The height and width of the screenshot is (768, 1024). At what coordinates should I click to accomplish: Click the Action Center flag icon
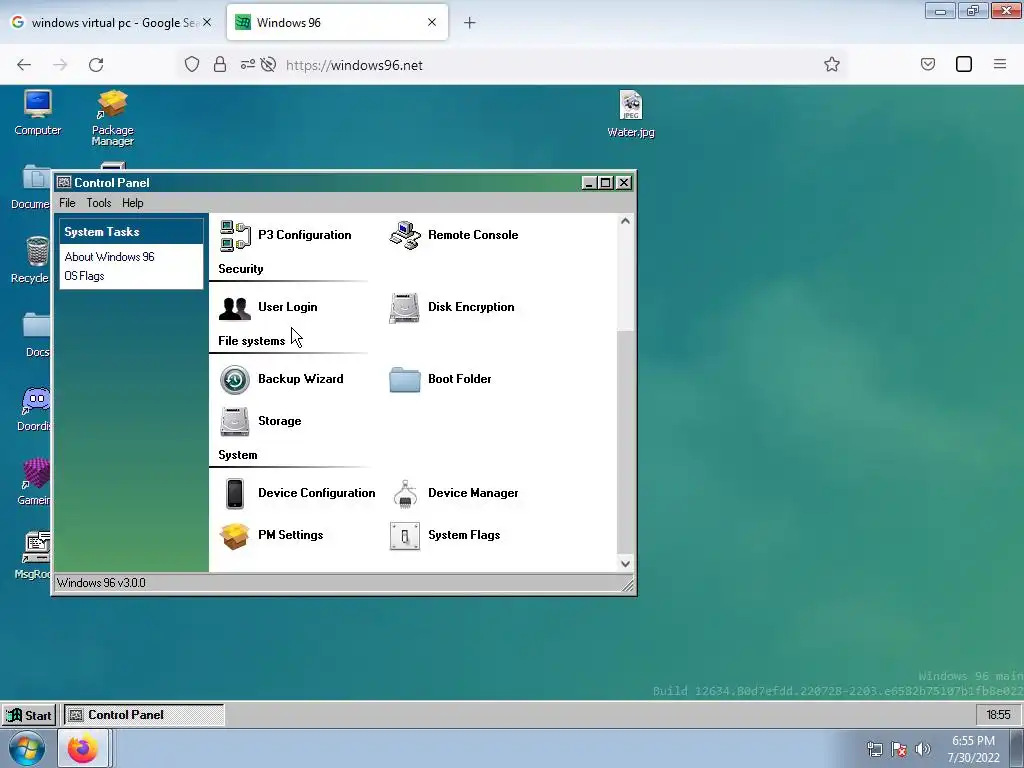(899, 749)
